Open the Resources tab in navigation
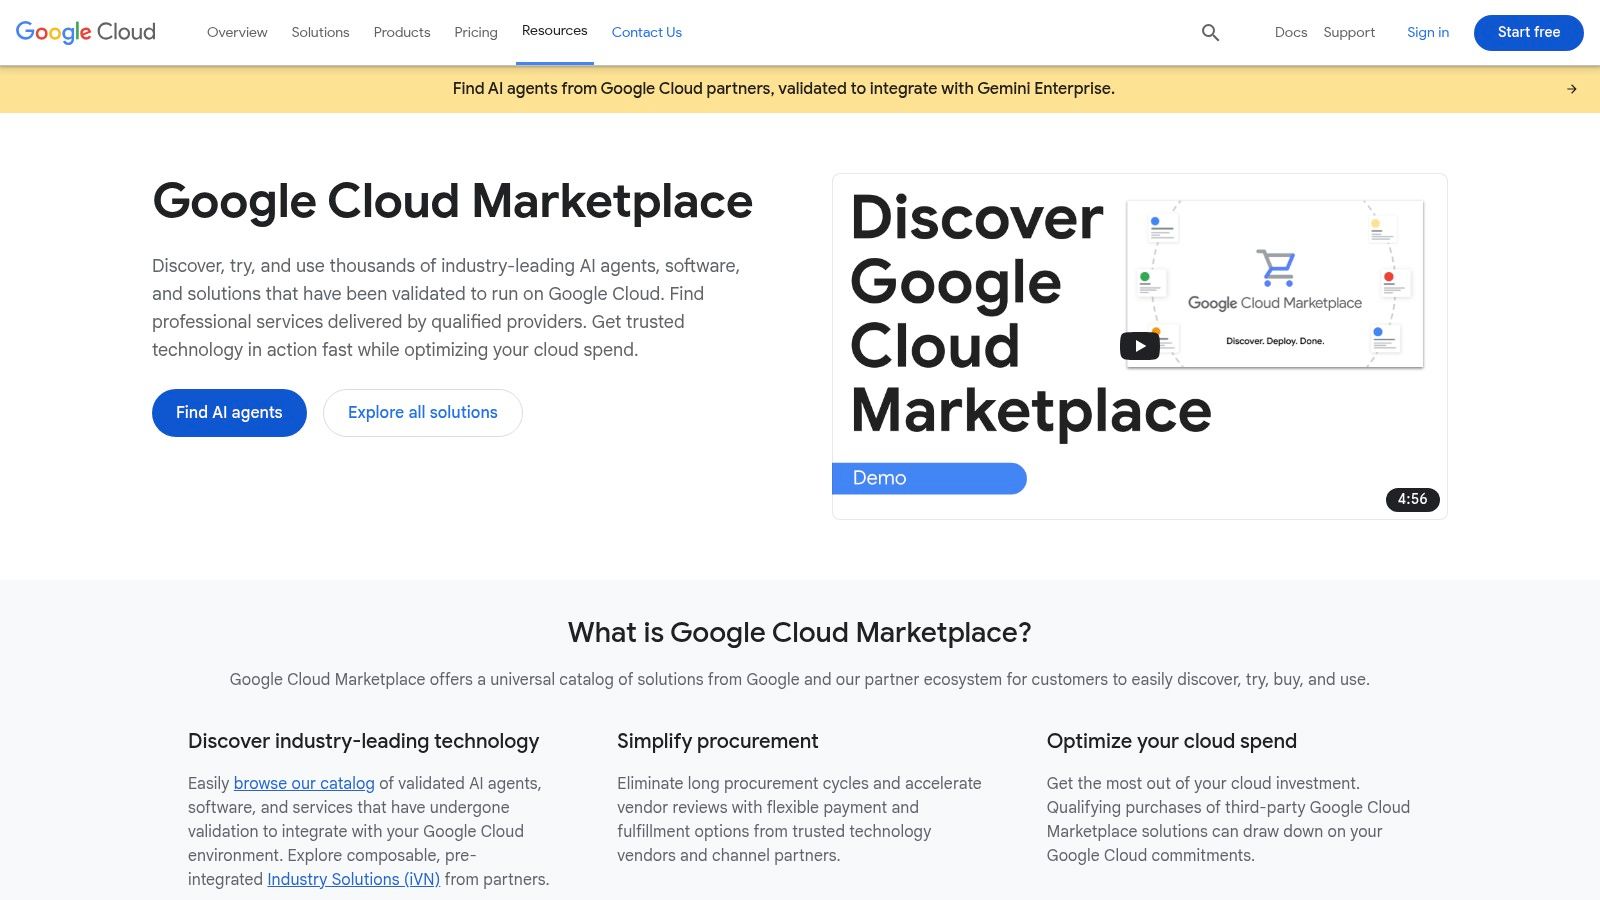Image resolution: width=1600 pixels, height=900 pixels. click(554, 30)
